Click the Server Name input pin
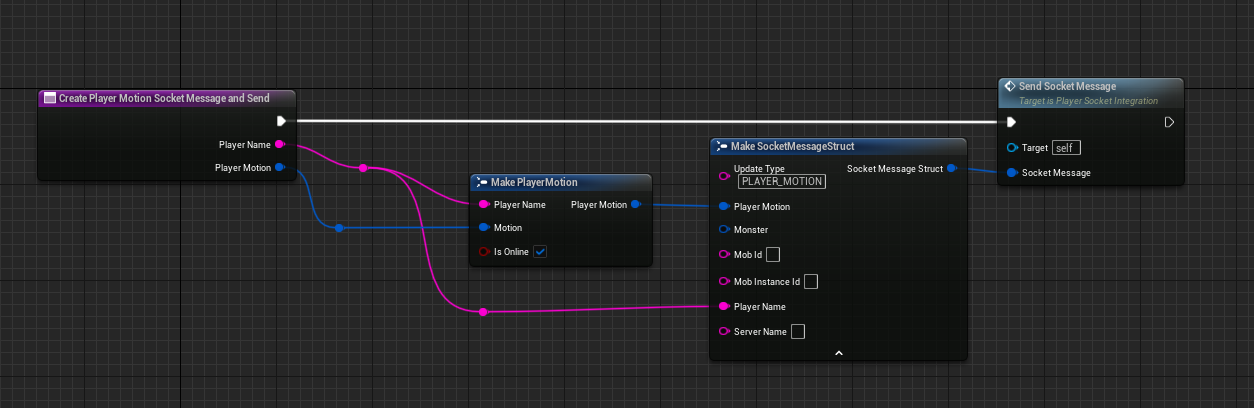Screen dimensions: 1254x408 tap(724, 332)
